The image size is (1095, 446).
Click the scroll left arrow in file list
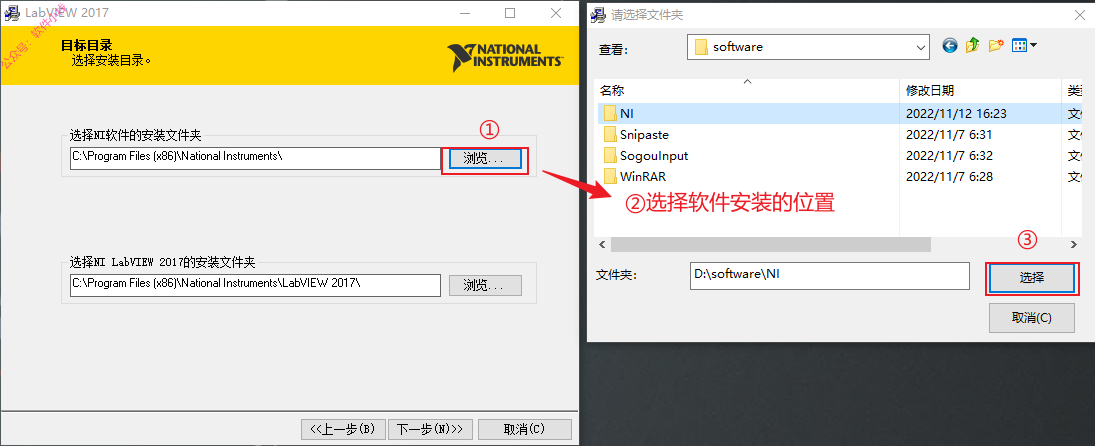602,244
